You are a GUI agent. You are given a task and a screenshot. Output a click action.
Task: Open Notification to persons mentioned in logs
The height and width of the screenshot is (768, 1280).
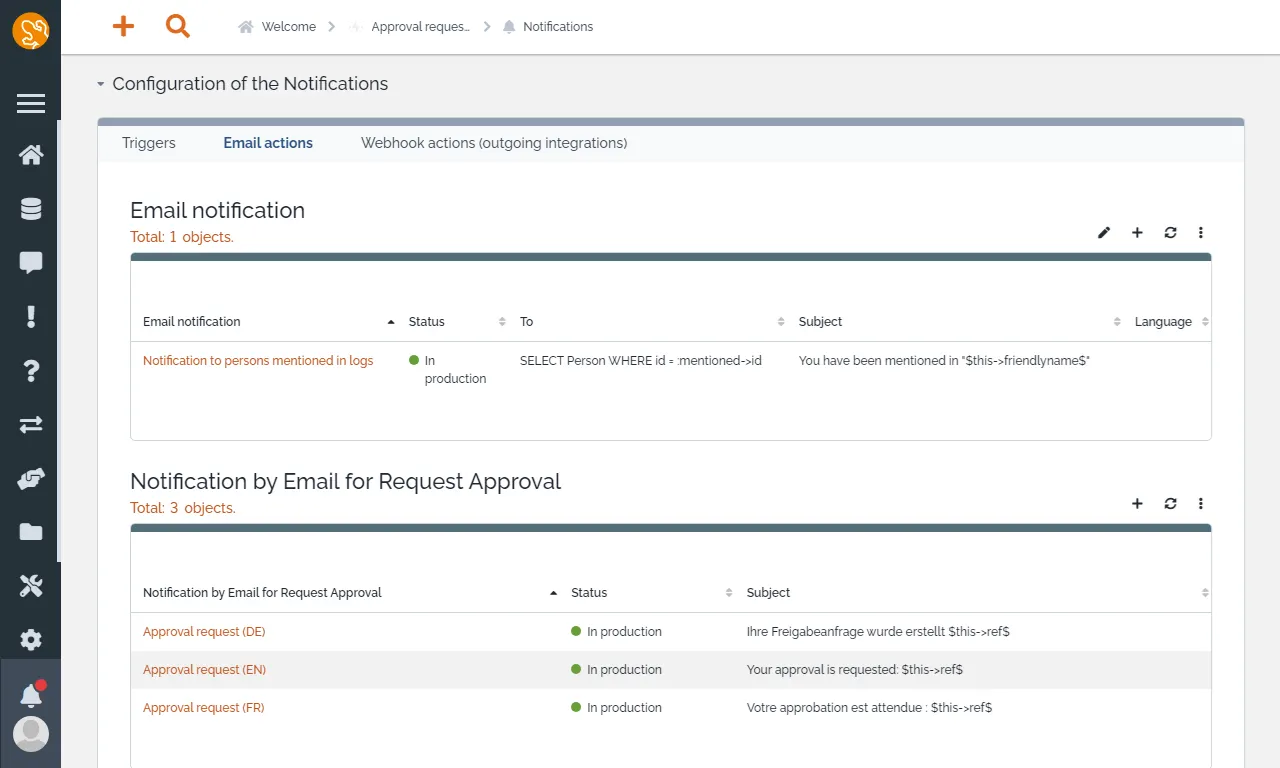[258, 361]
